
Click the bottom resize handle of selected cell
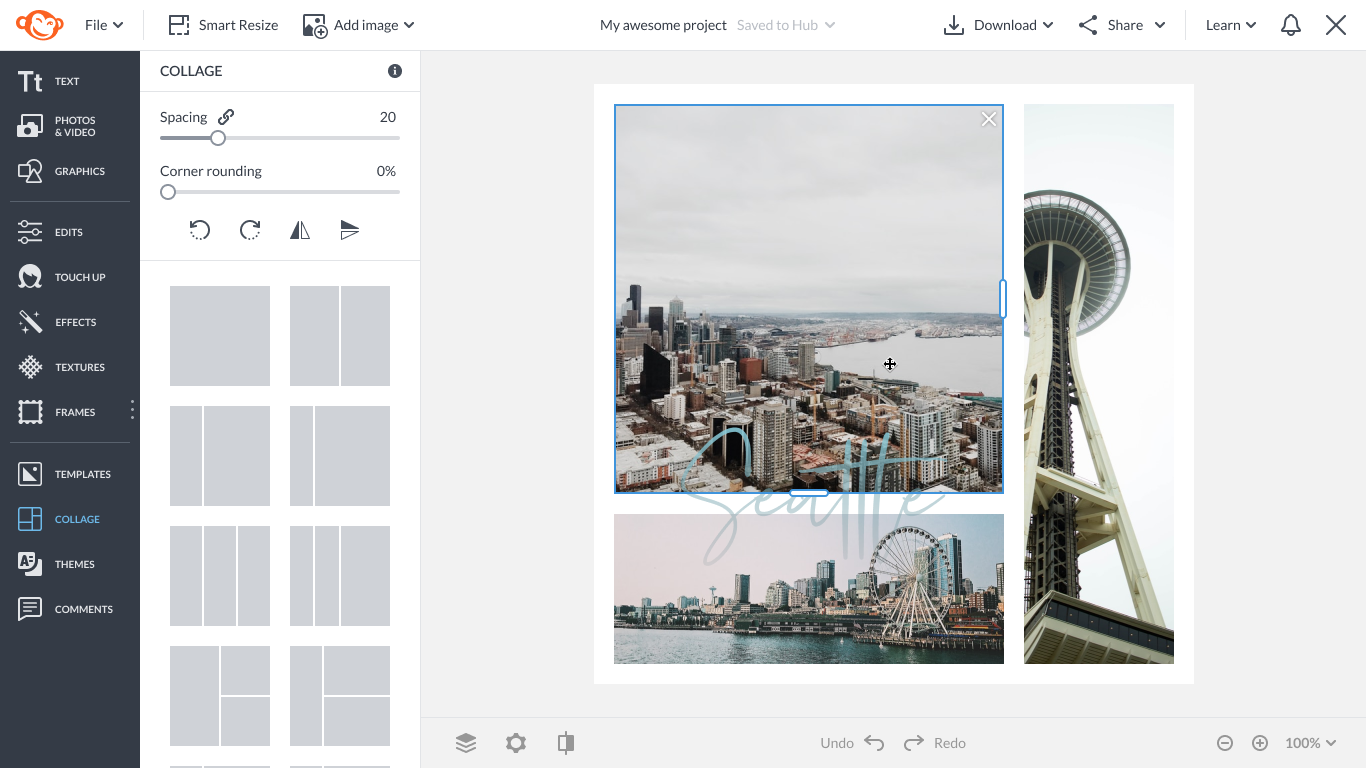pyautogui.click(x=809, y=493)
